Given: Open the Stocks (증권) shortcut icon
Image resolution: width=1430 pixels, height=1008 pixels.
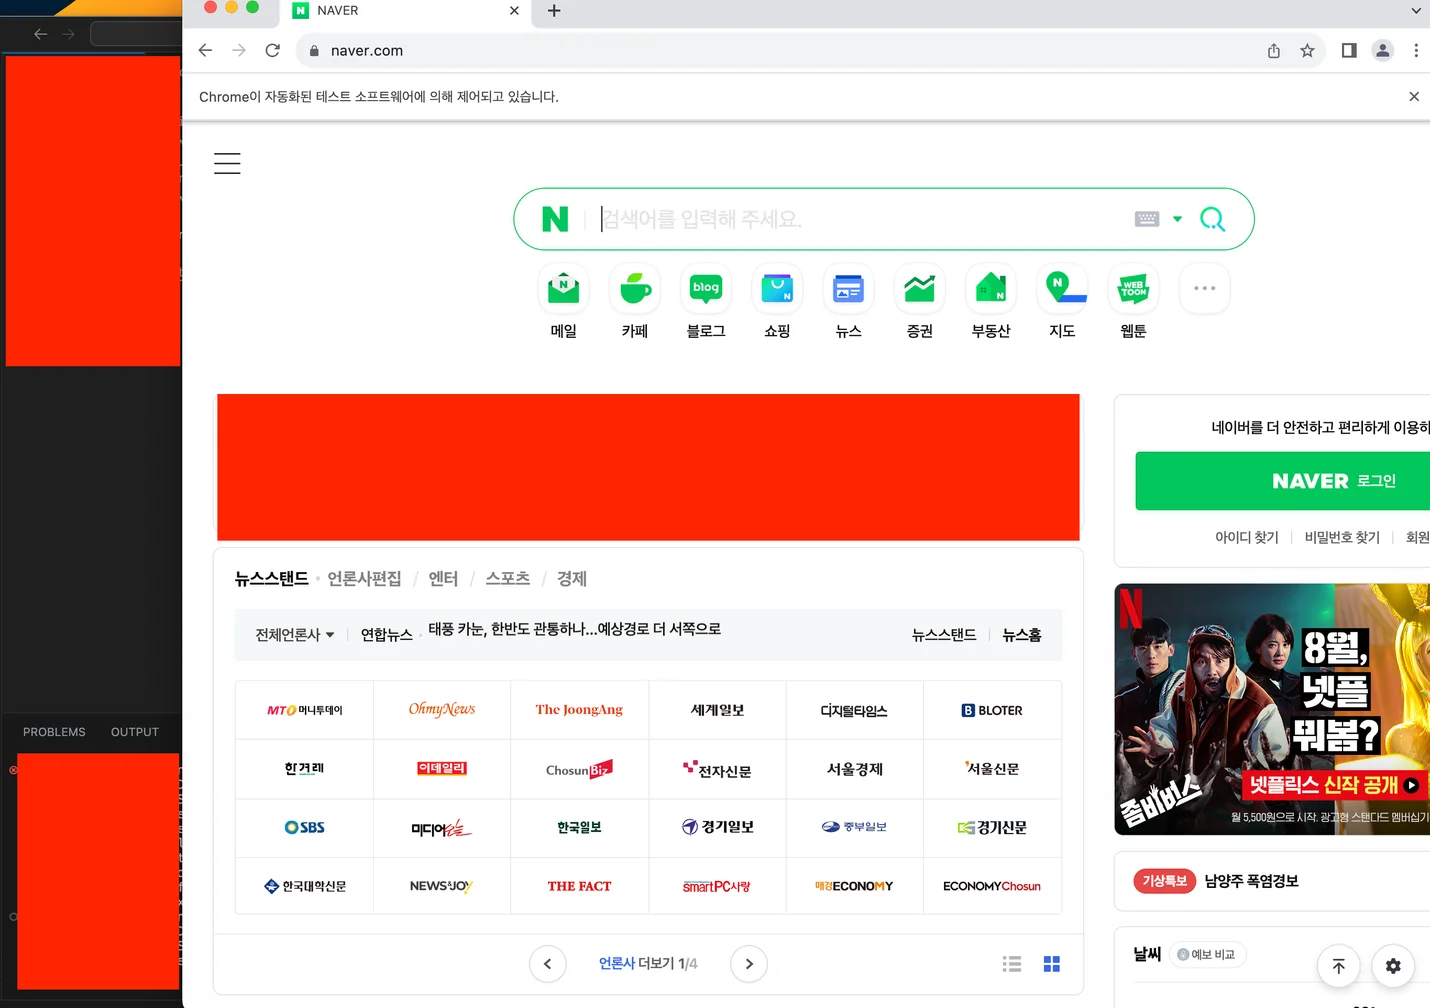Looking at the screenshot, I should pos(920,289).
